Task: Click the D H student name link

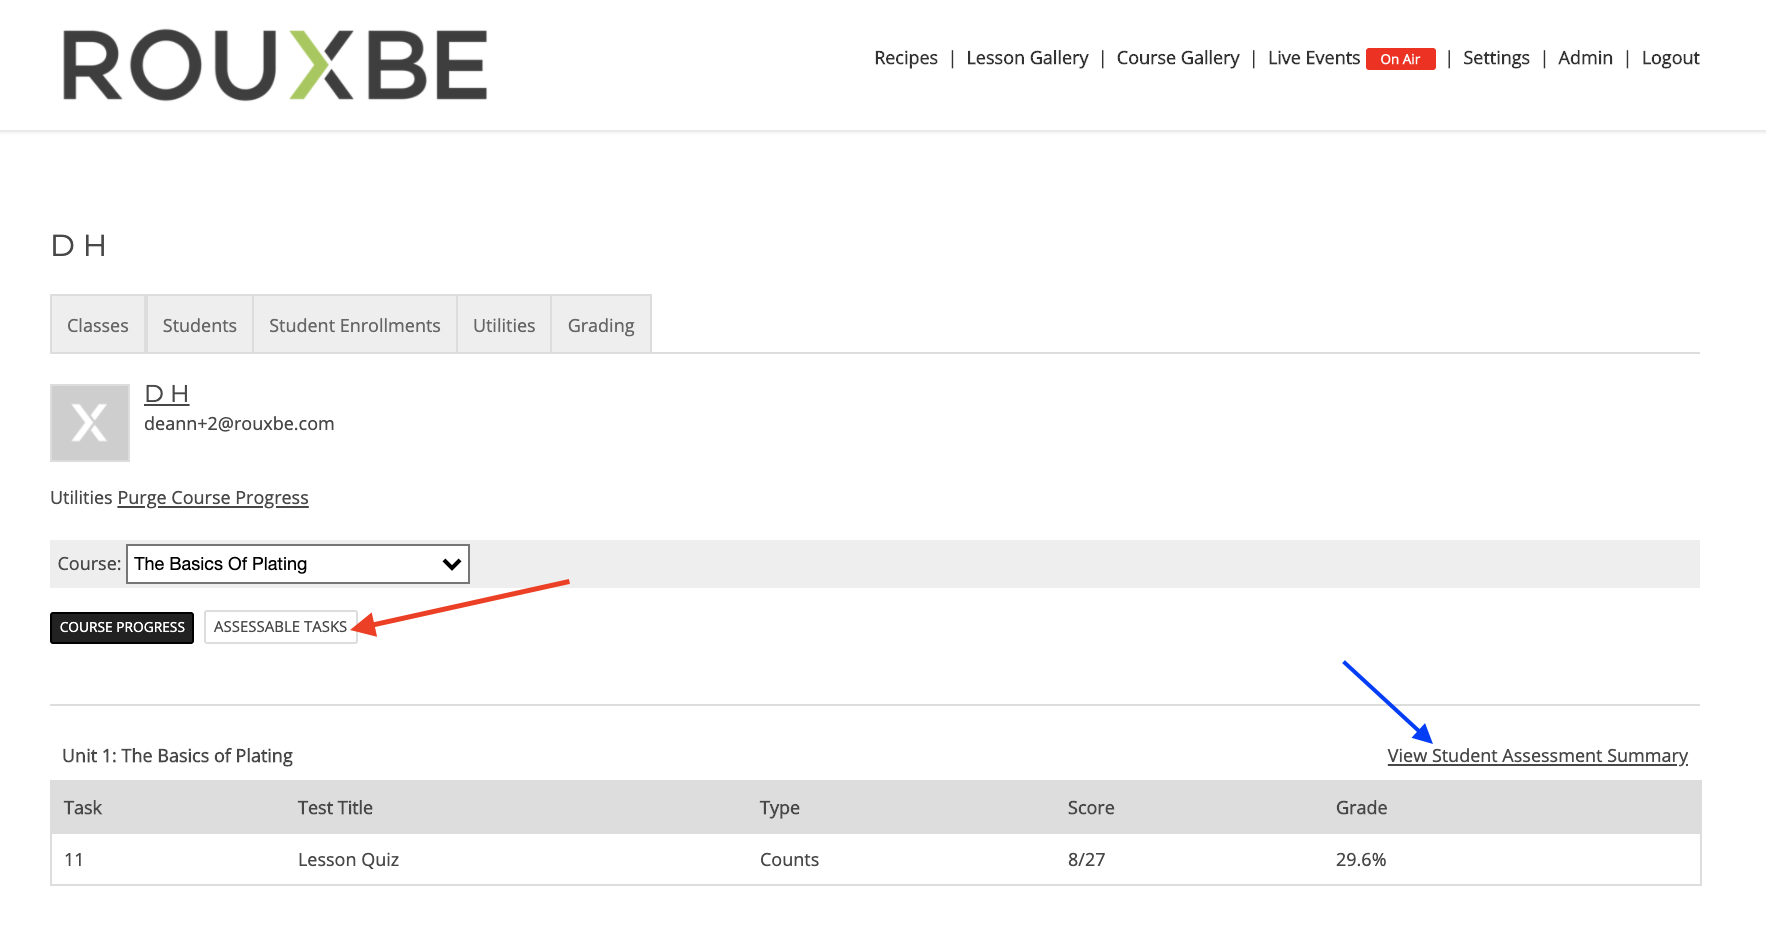Action: tap(167, 394)
